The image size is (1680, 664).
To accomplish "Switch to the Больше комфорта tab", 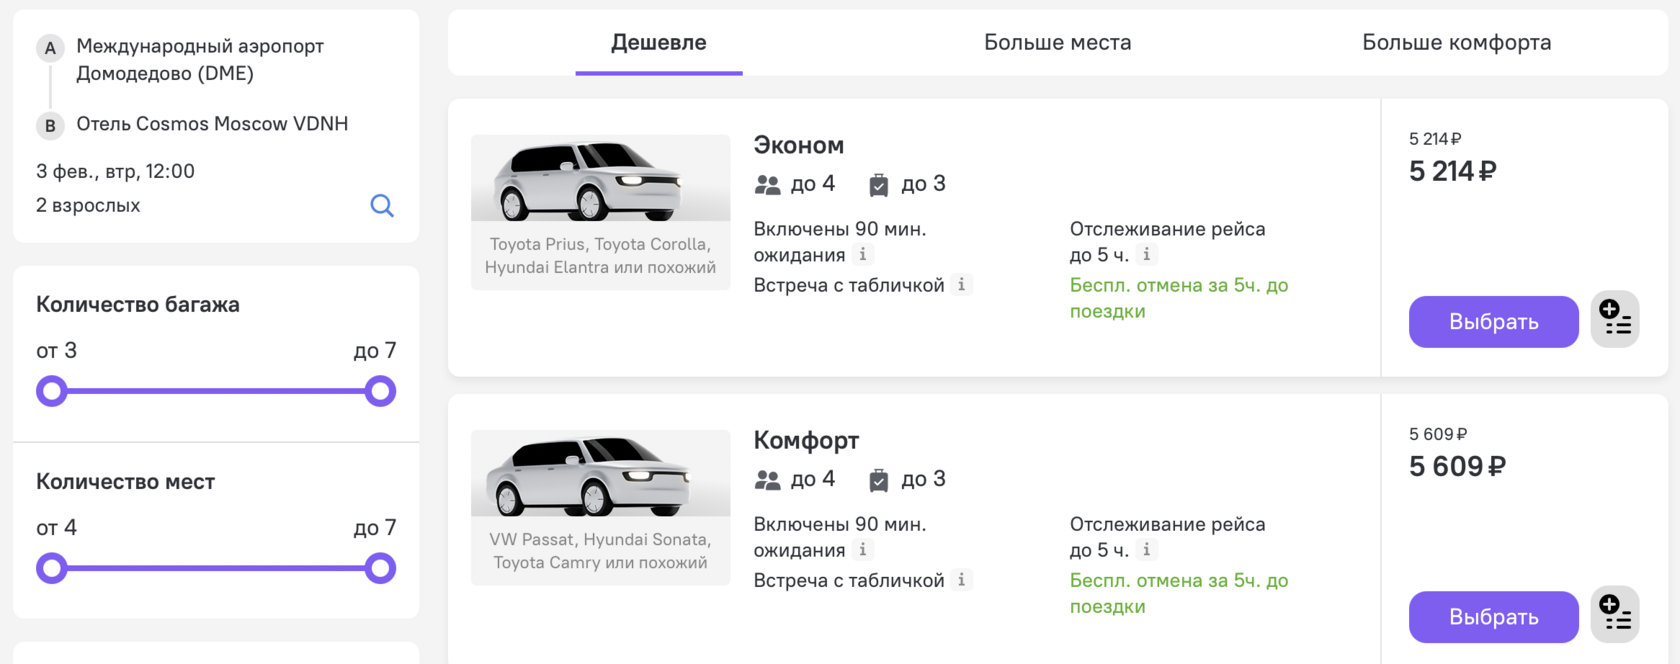I will (x=1456, y=42).
